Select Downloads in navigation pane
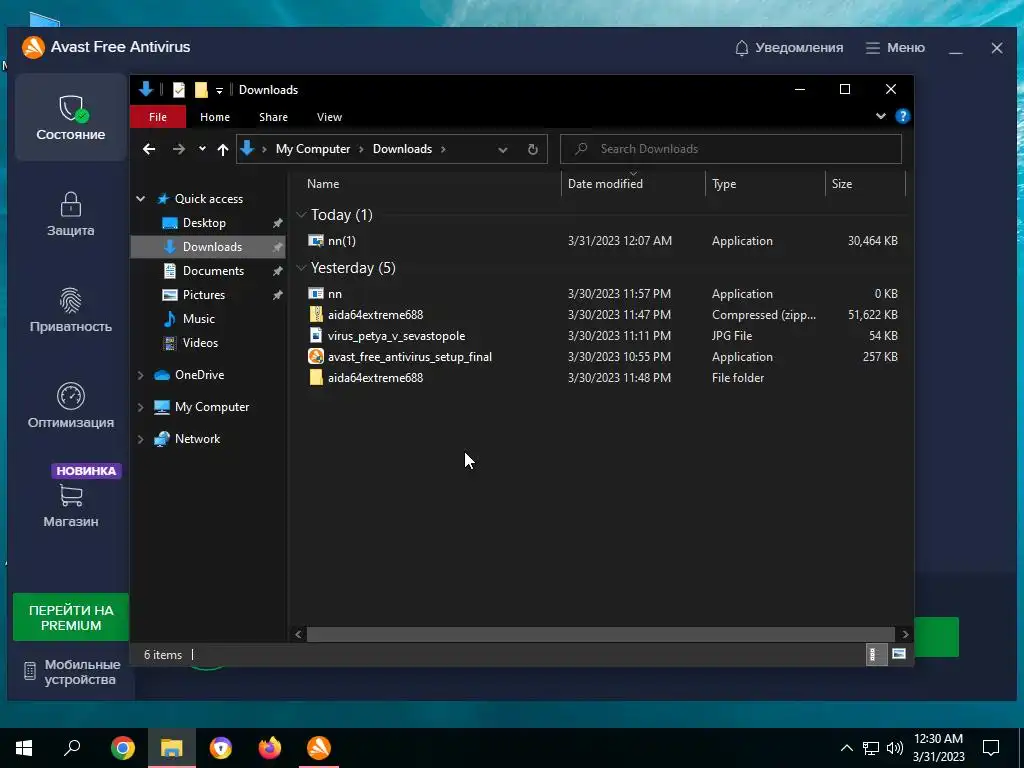The image size is (1024, 768). coord(212,247)
